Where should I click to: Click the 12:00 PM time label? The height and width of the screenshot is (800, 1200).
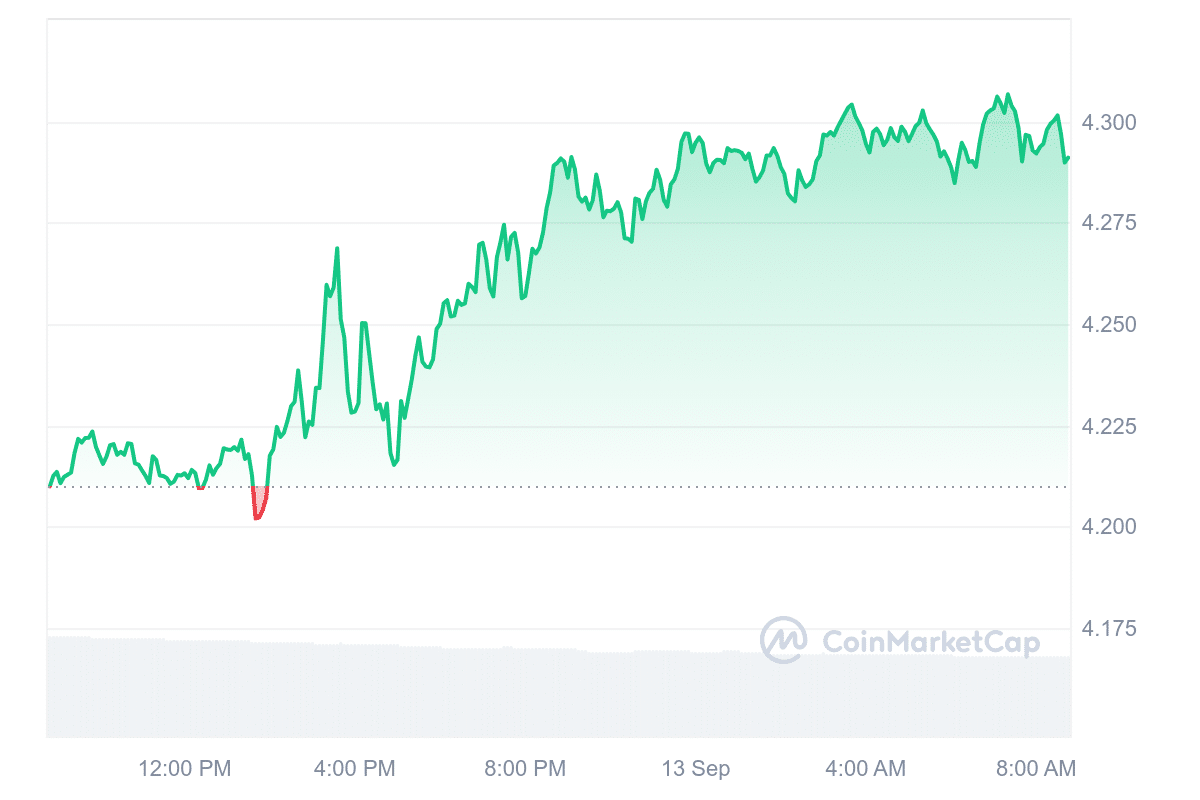point(184,769)
